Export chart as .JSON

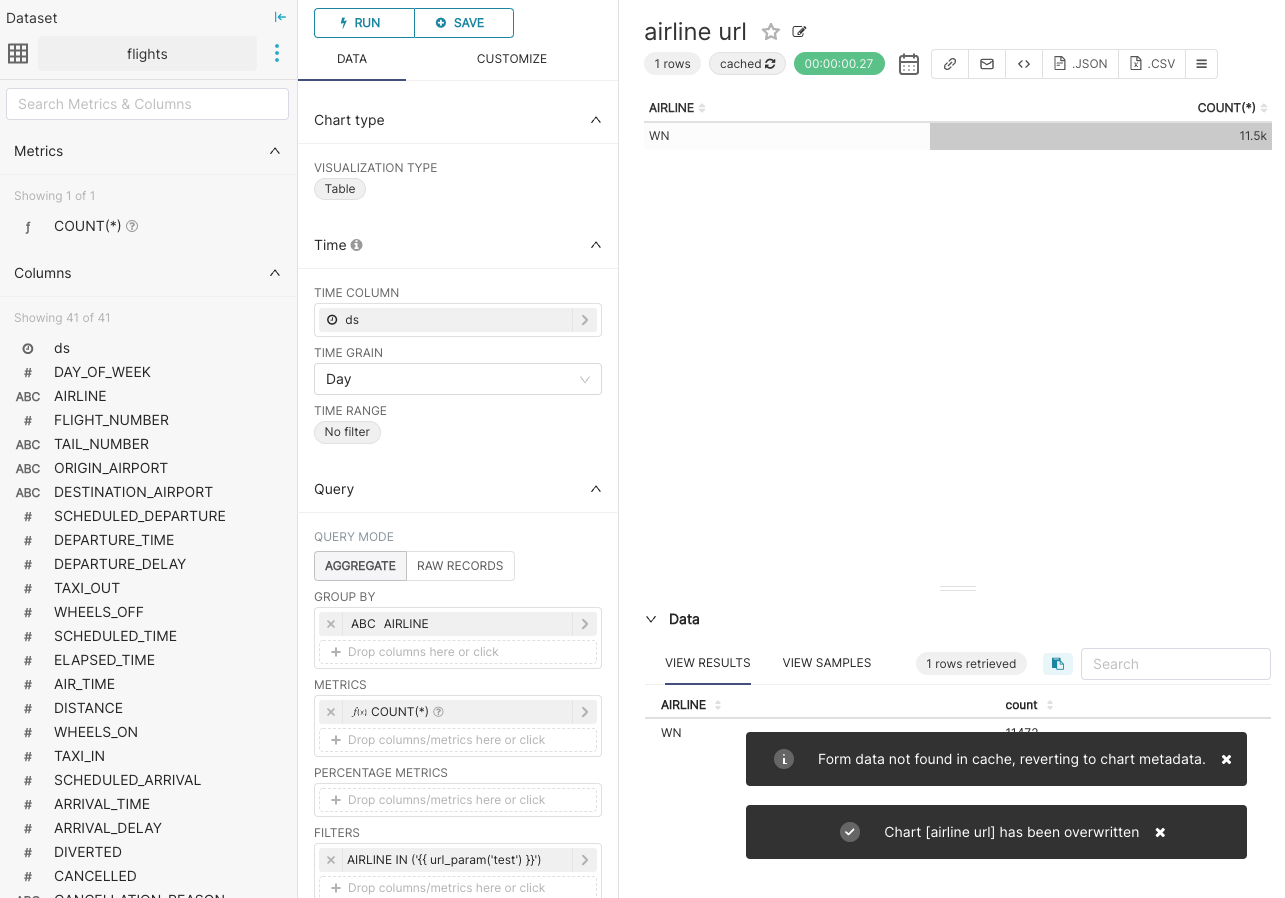pos(1081,64)
